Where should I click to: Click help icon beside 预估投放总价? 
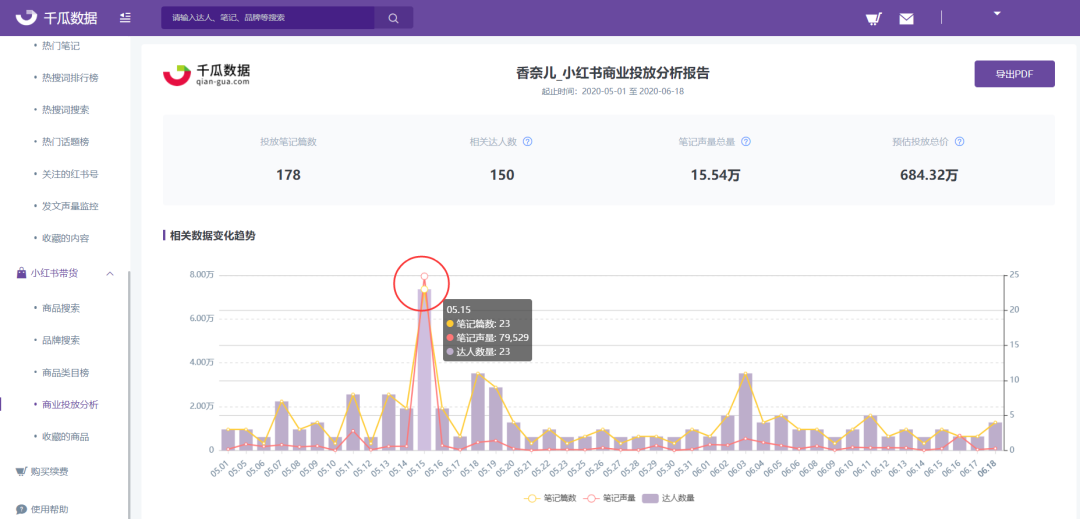[x=959, y=142]
